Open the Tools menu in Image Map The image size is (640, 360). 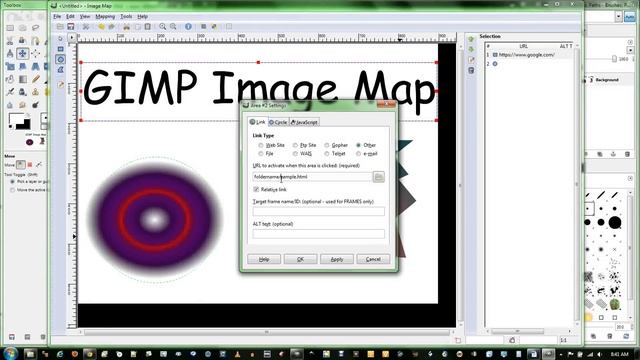tap(126, 17)
